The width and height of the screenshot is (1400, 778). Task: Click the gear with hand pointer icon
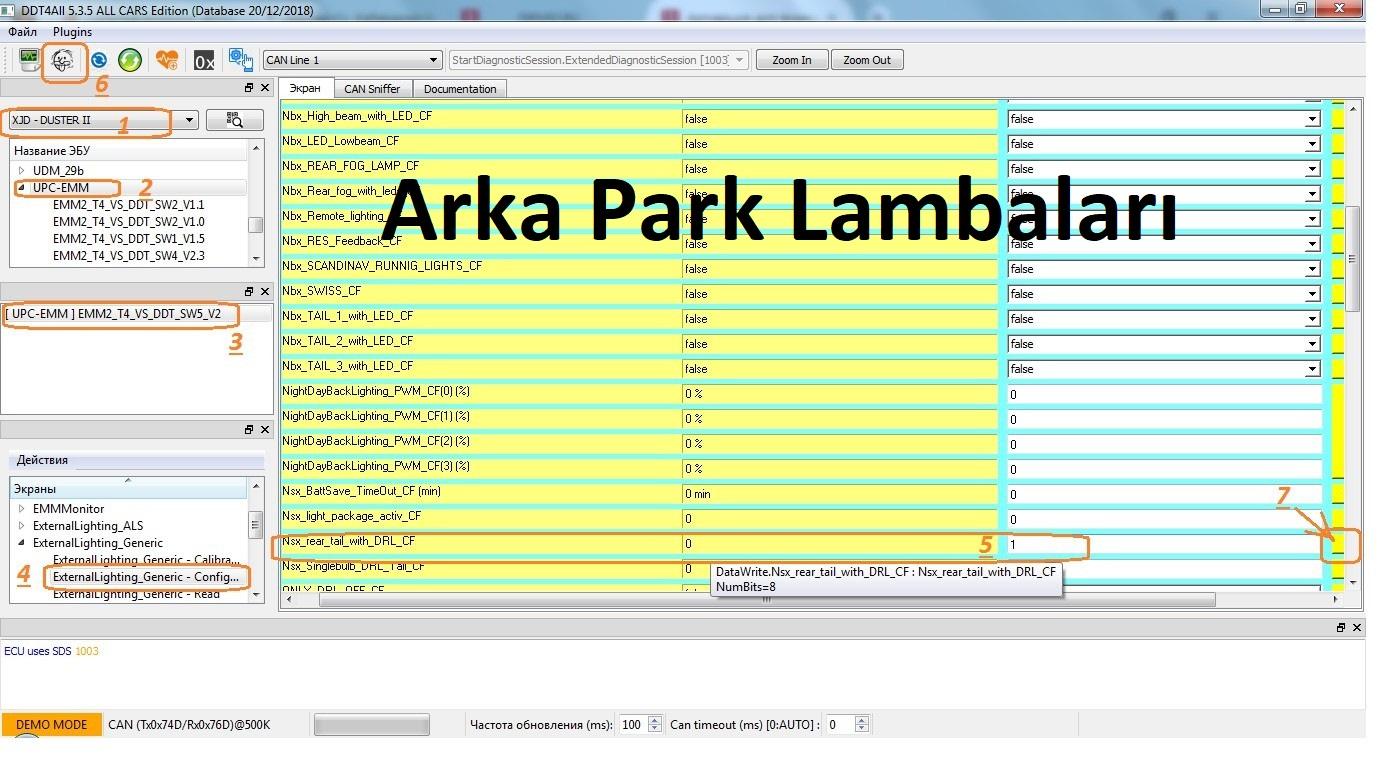click(x=240, y=60)
